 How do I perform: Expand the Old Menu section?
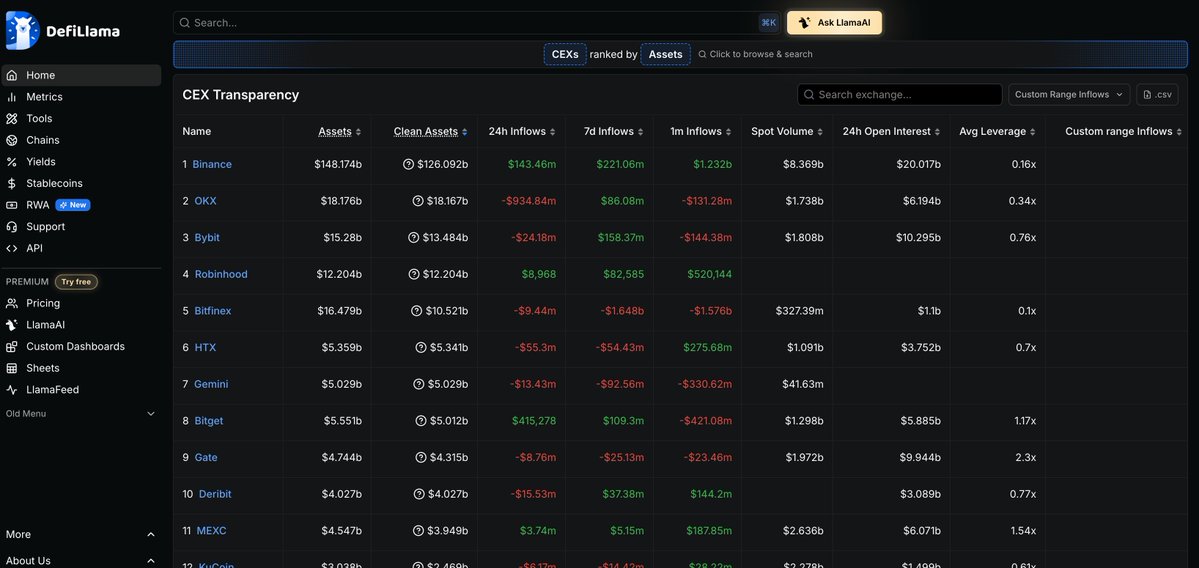(151, 414)
